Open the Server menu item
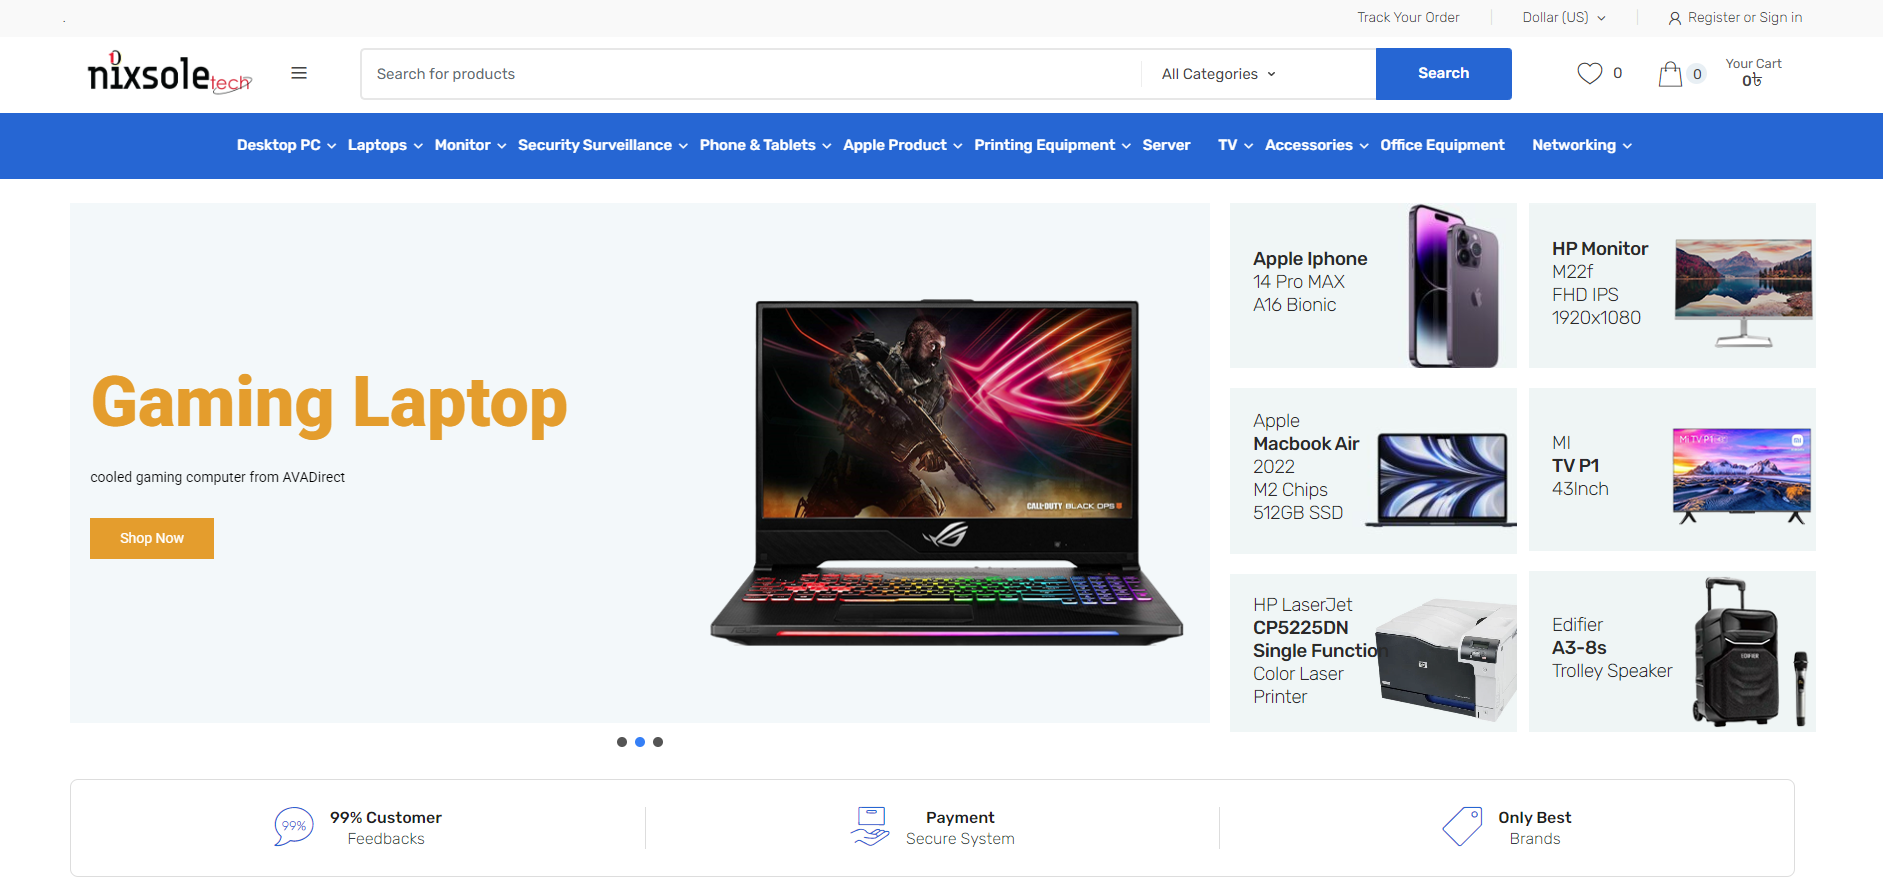1883x893 pixels. (1166, 145)
